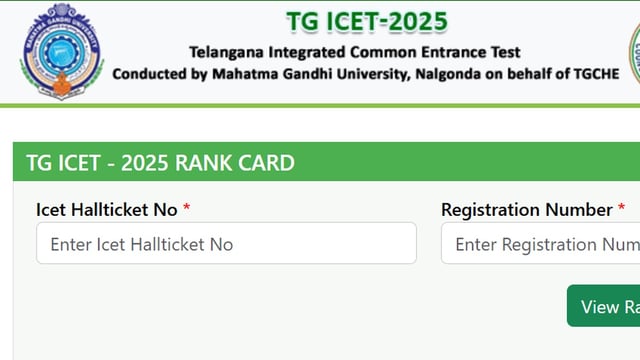This screenshot has width=640, height=360.
Task: Click the TG ICET-2025 green title
Action: click(367, 21)
